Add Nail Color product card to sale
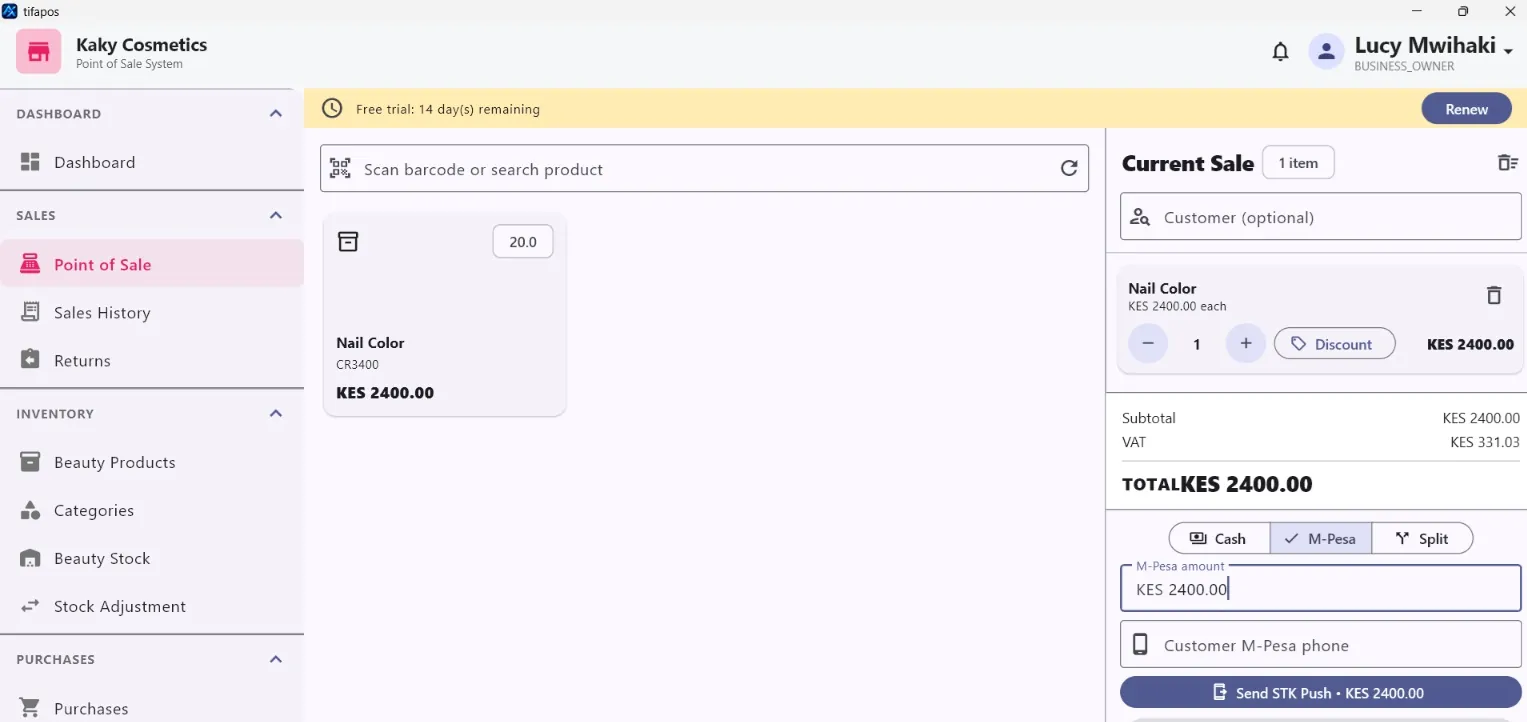This screenshot has width=1527, height=722. pyautogui.click(x=445, y=315)
